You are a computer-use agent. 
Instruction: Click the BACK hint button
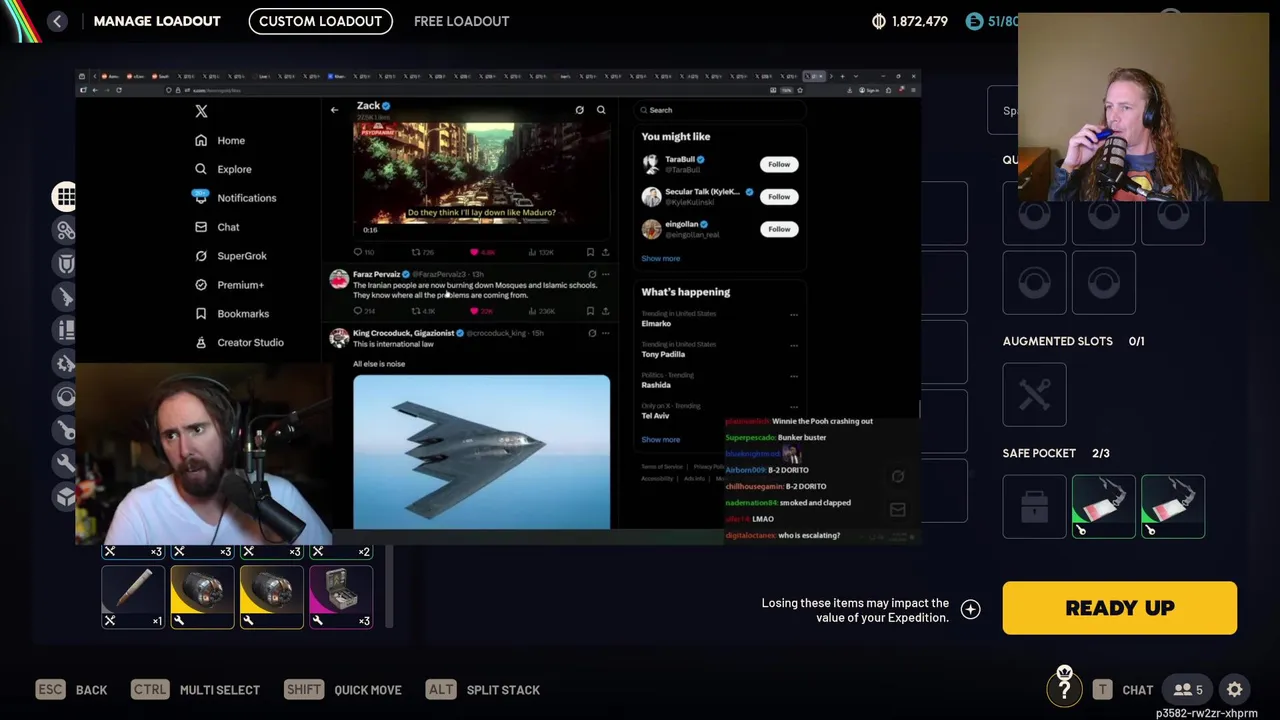pyautogui.click(x=73, y=690)
